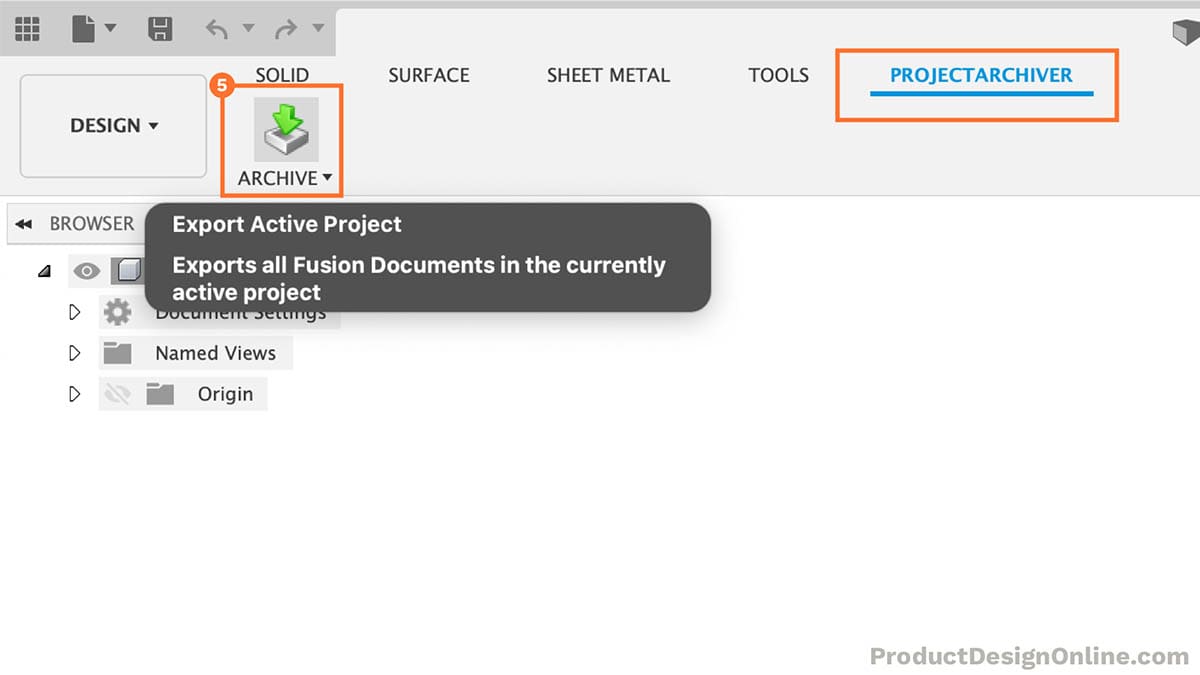Expand the Named Views node
1200x675 pixels.
point(74,353)
